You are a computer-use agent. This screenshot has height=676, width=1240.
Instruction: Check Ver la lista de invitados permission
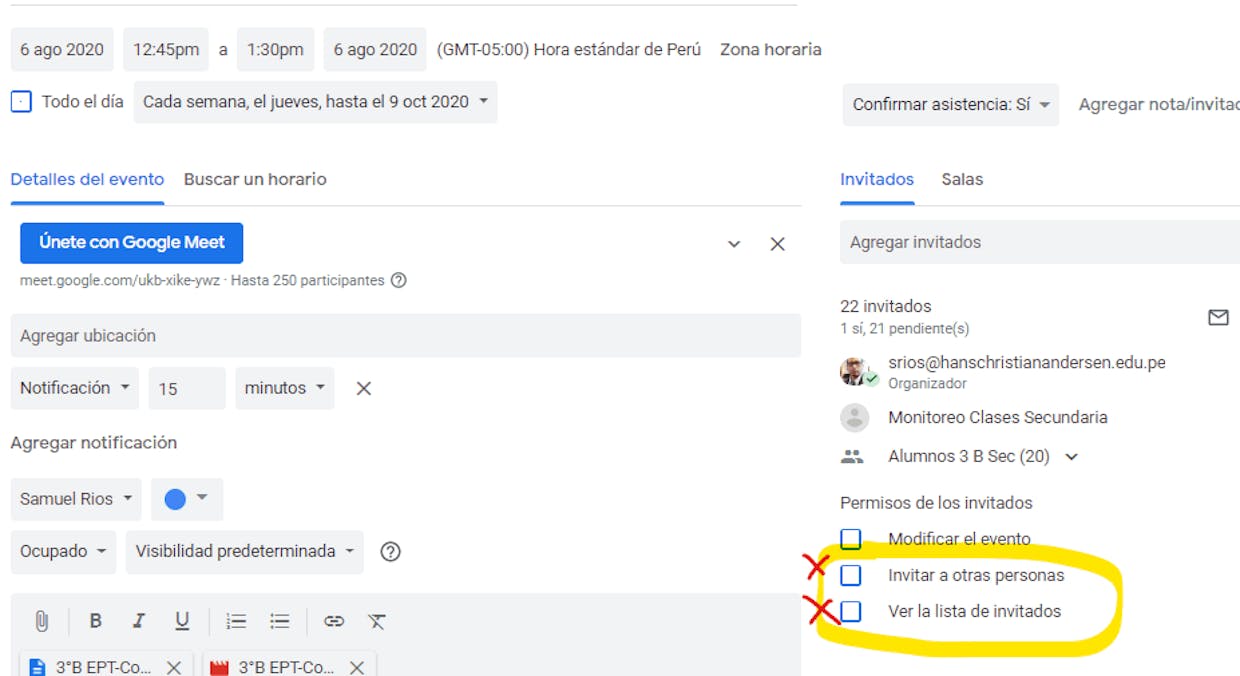(x=850, y=611)
